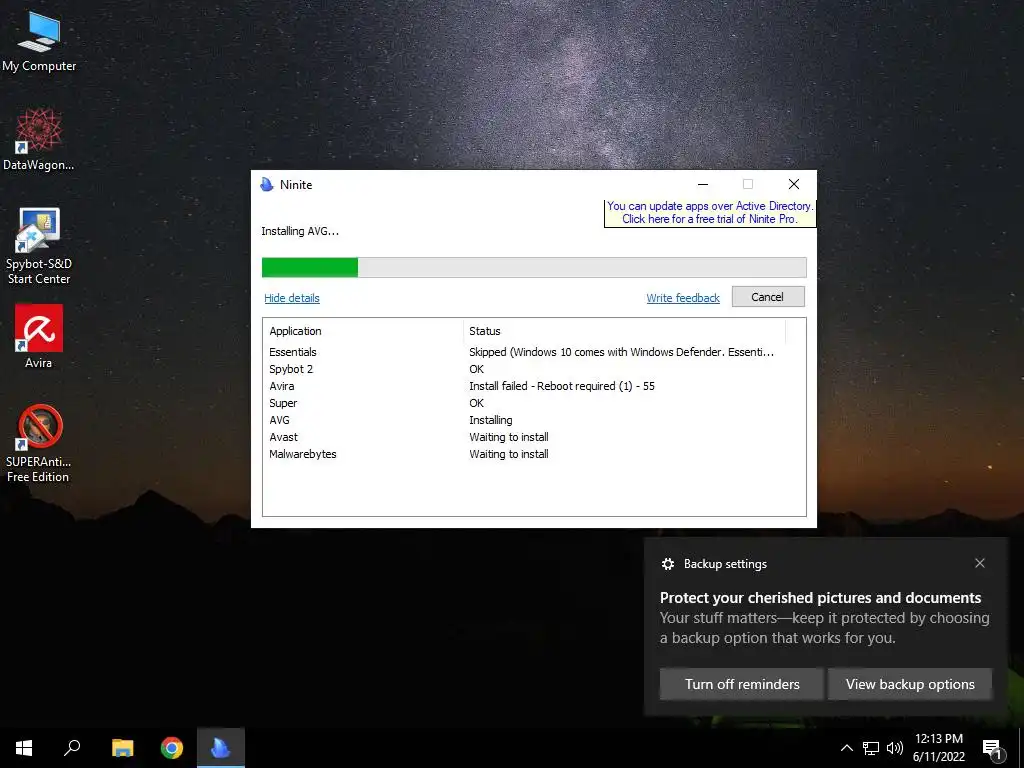The width and height of the screenshot is (1024, 768).
Task: Click 'Protect your cherished pictures' notification heading
Action: (820, 598)
